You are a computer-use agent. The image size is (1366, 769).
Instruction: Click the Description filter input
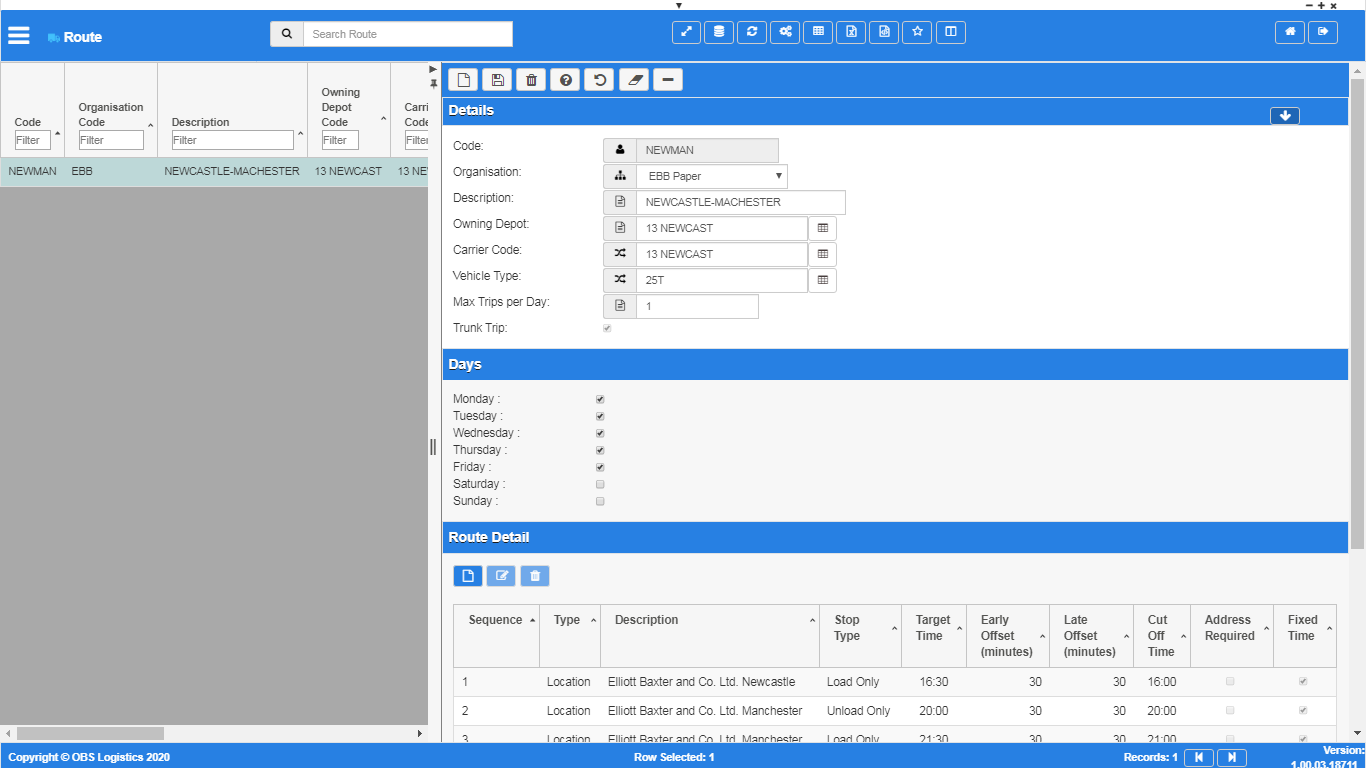(233, 140)
